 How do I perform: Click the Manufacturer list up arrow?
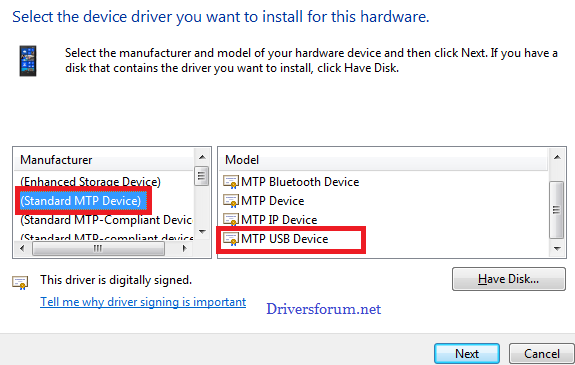[202, 157]
